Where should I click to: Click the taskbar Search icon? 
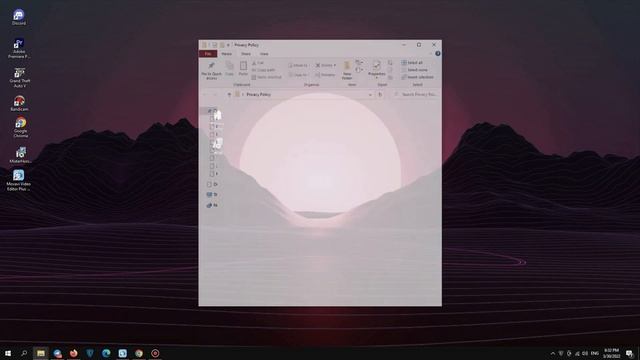(x=24, y=353)
